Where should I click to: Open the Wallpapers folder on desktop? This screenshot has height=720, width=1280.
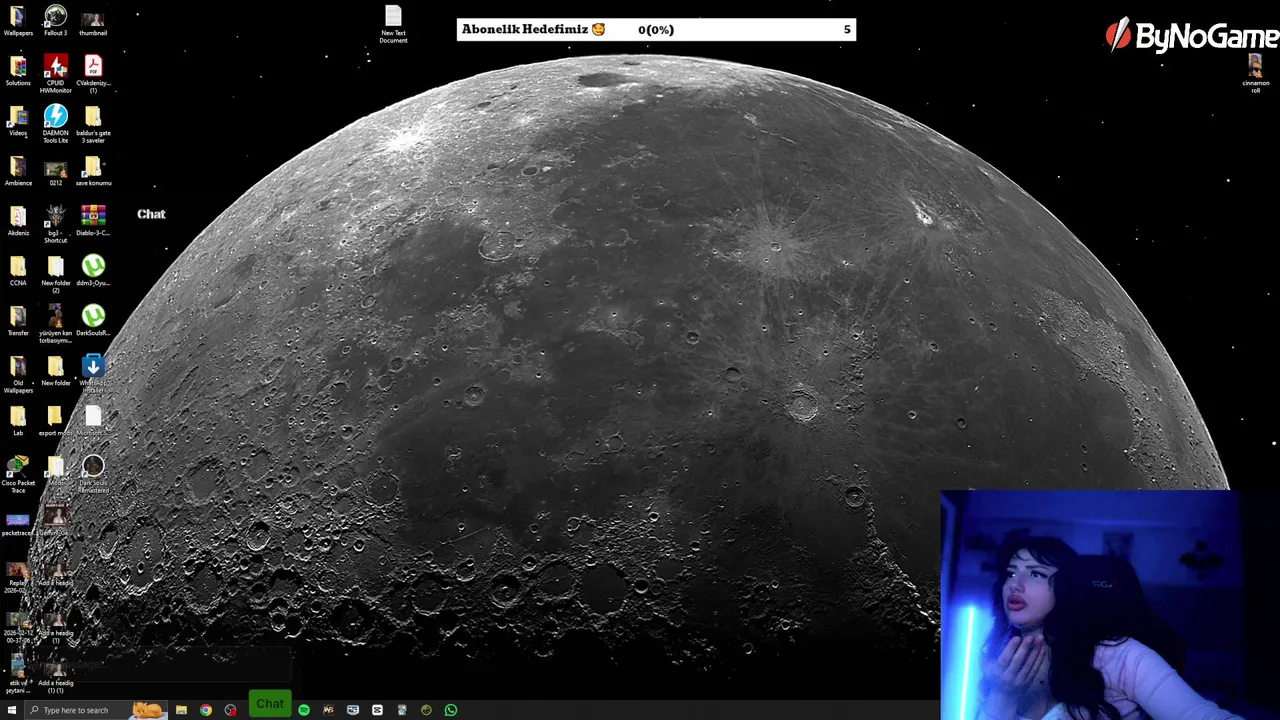click(x=18, y=21)
